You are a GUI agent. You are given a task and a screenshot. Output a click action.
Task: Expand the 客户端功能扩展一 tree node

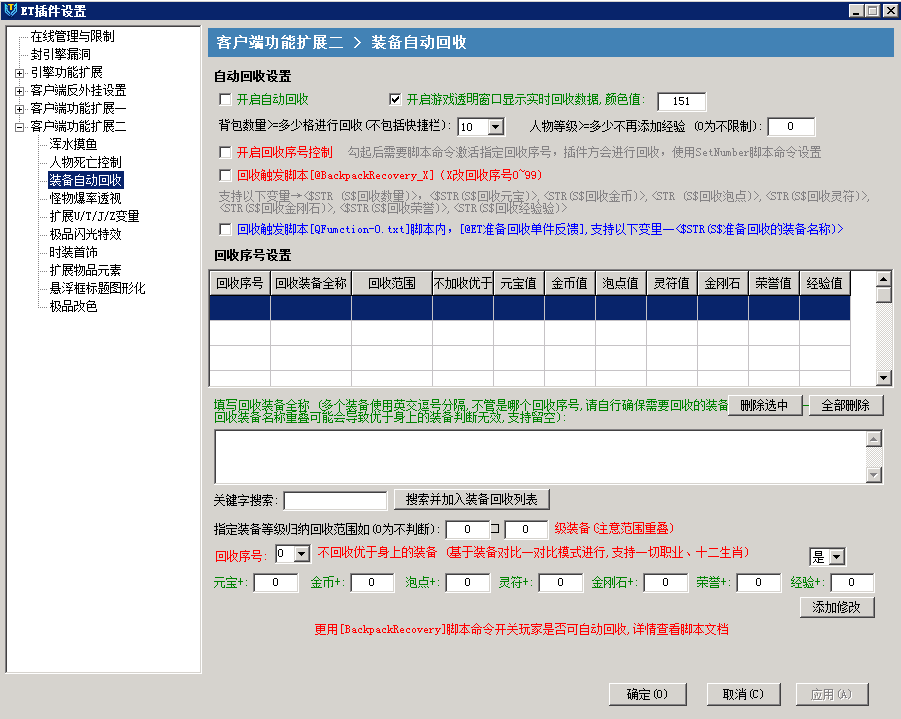point(20,109)
